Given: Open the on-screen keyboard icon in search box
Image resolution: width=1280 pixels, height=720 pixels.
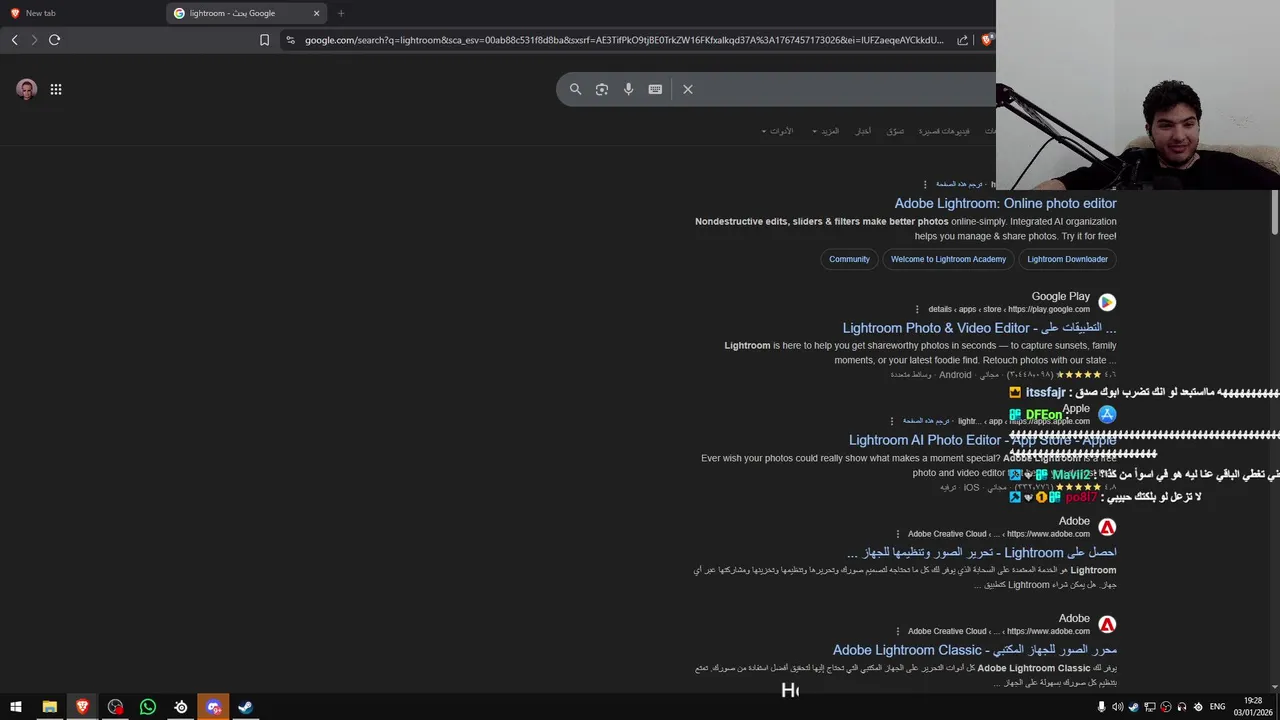Looking at the screenshot, I should [x=655, y=89].
